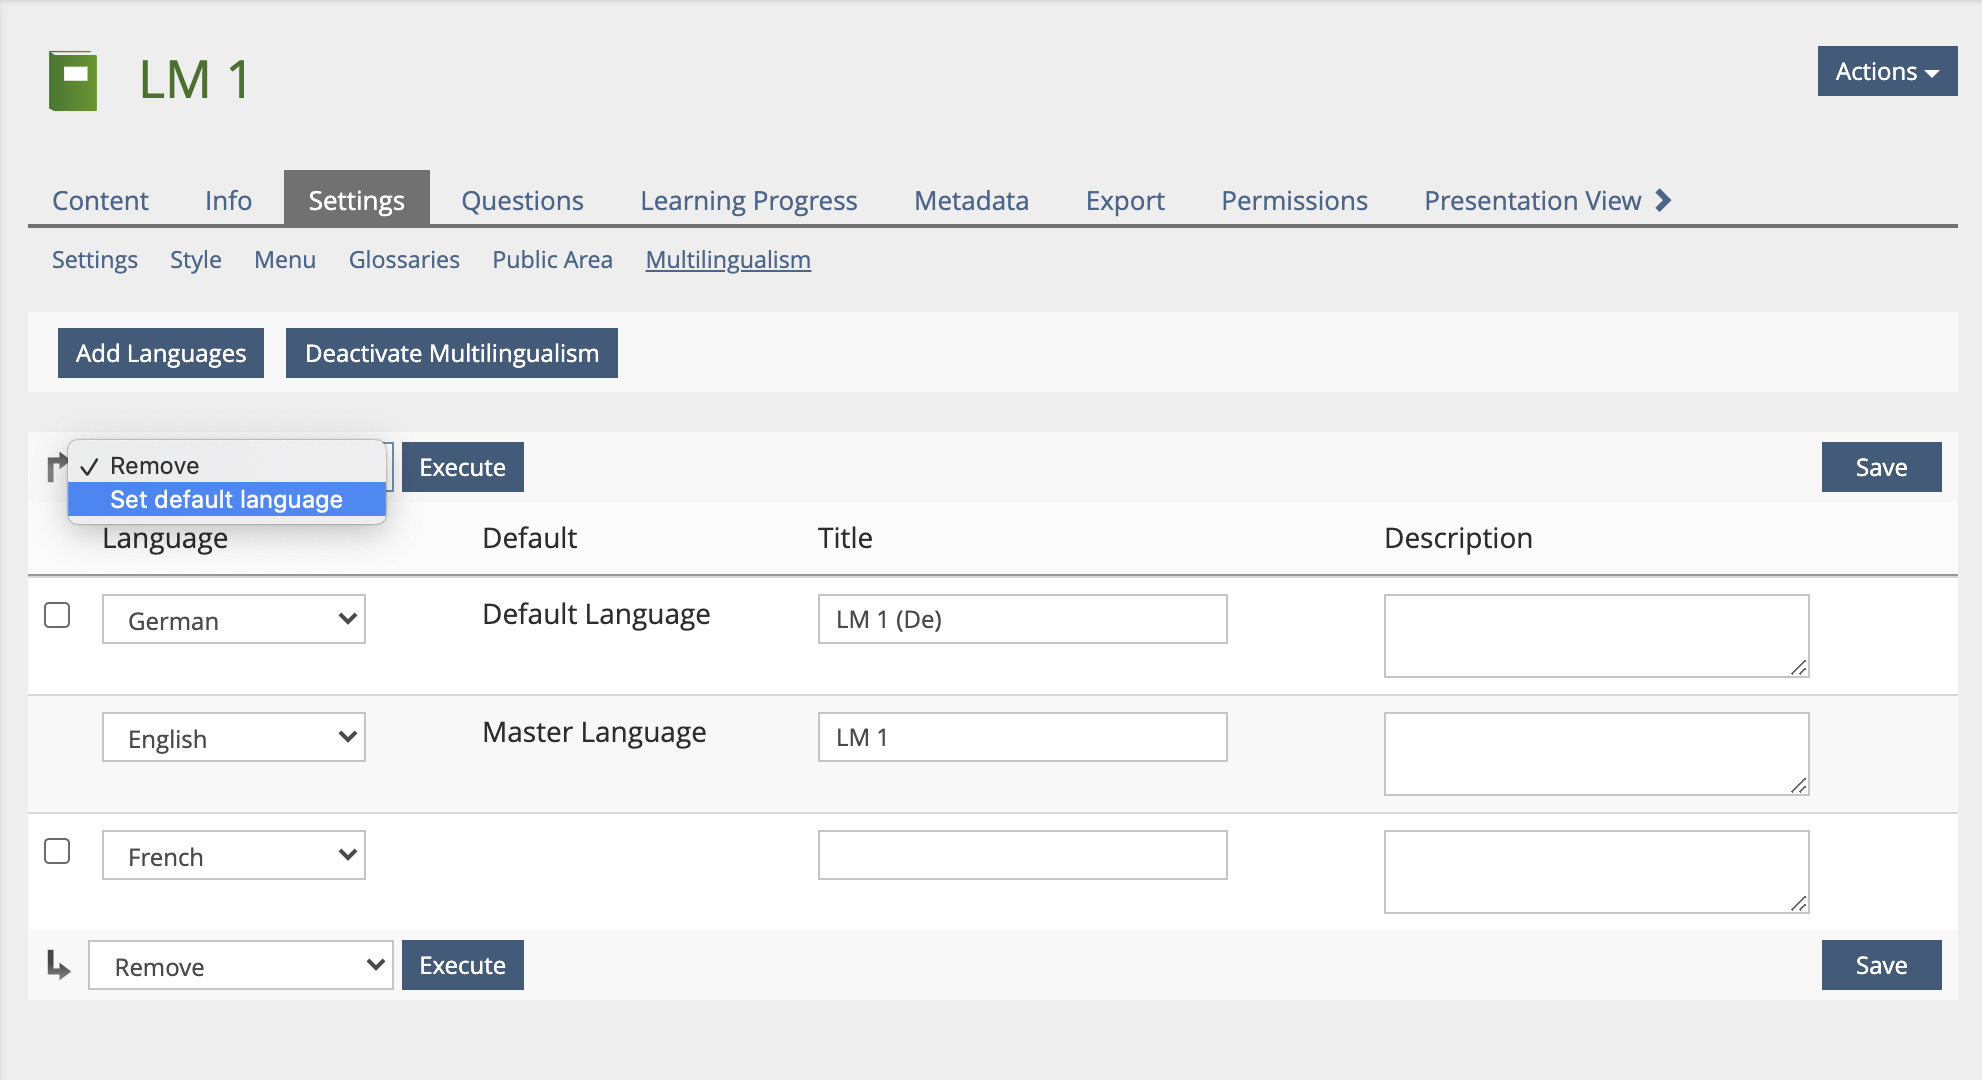
Task: Click the French title input field
Action: click(1022, 856)
